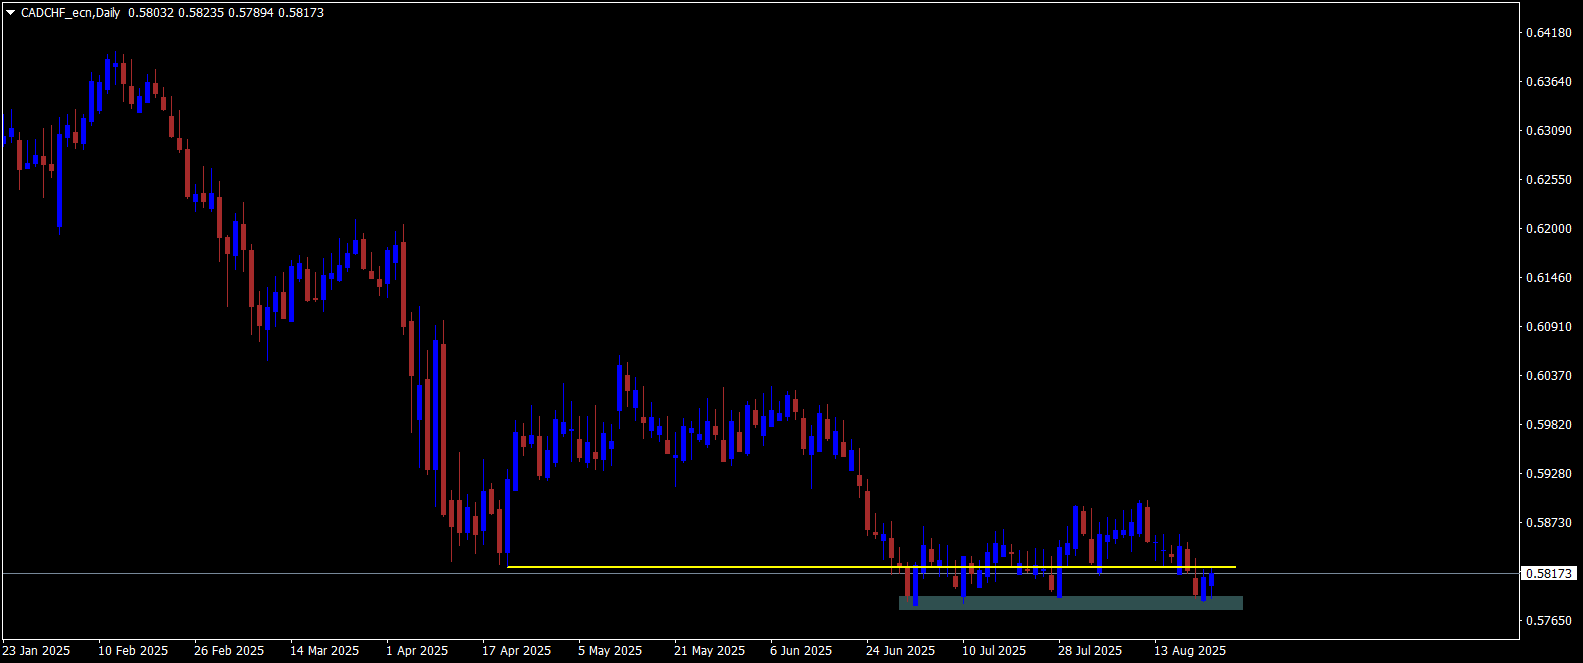
Task: Click the 13 Aug 2025 date label
Action: (1190, 651)
